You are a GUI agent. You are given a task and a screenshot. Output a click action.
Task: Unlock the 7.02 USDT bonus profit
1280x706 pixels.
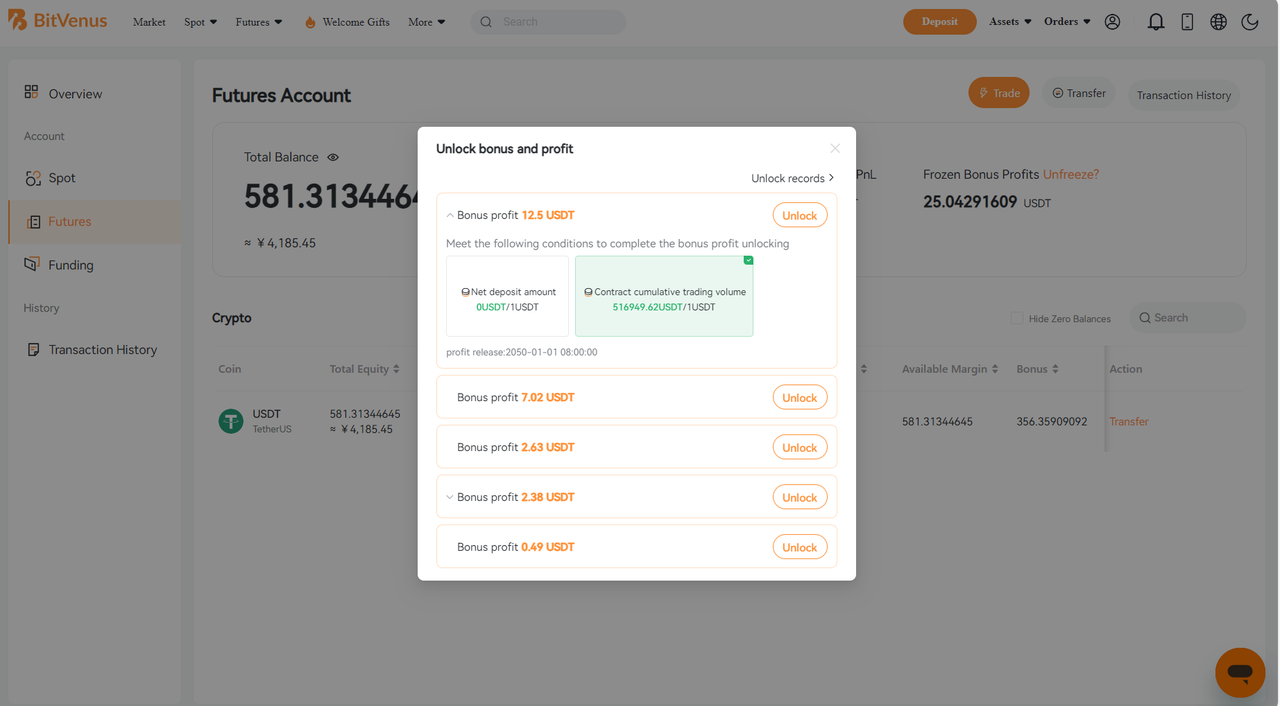[800, 397]
